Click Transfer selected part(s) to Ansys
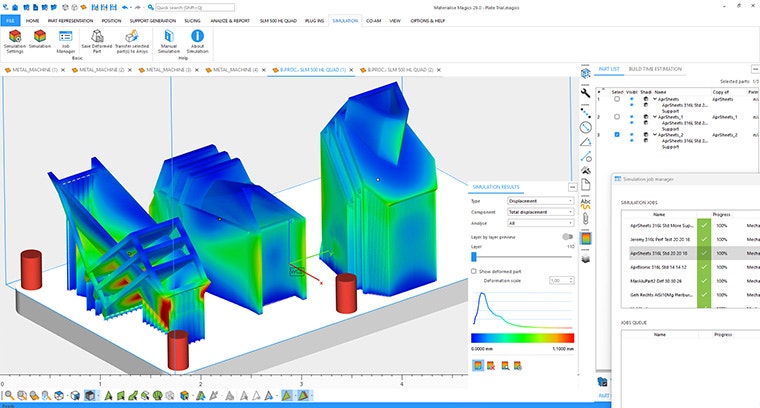Image resolution: width=760 pixels, height=408 pixels. (131, 41)
